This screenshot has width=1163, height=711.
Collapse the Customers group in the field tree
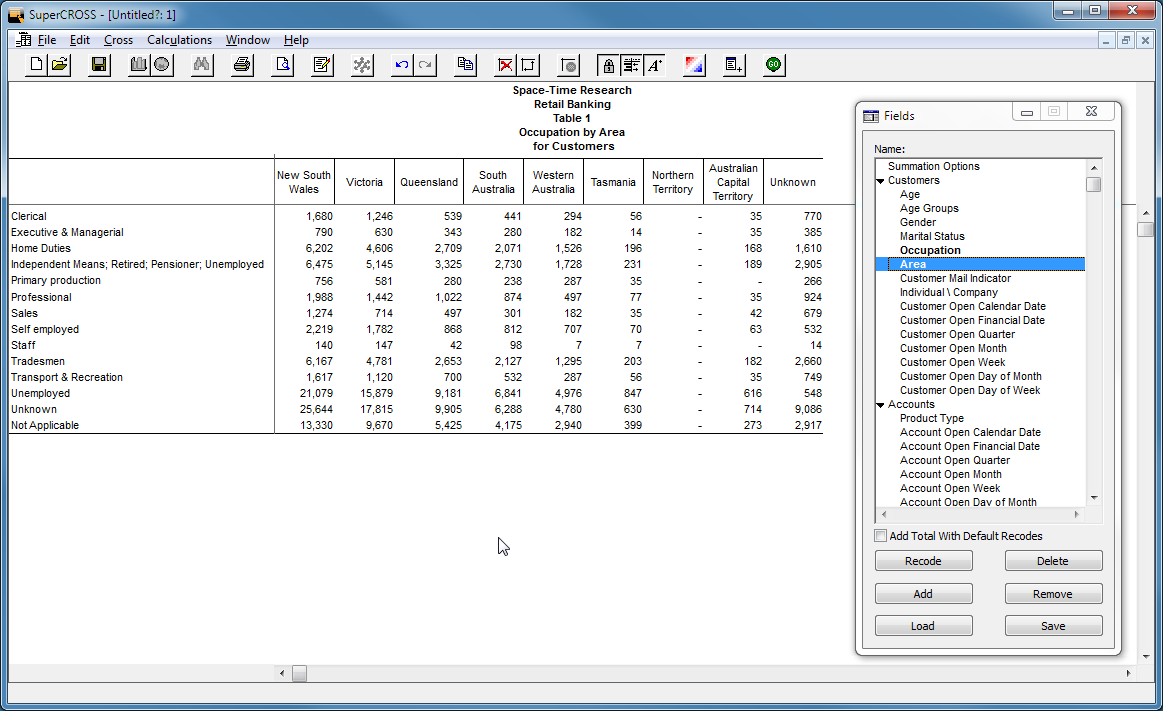(x=881, y=181)
